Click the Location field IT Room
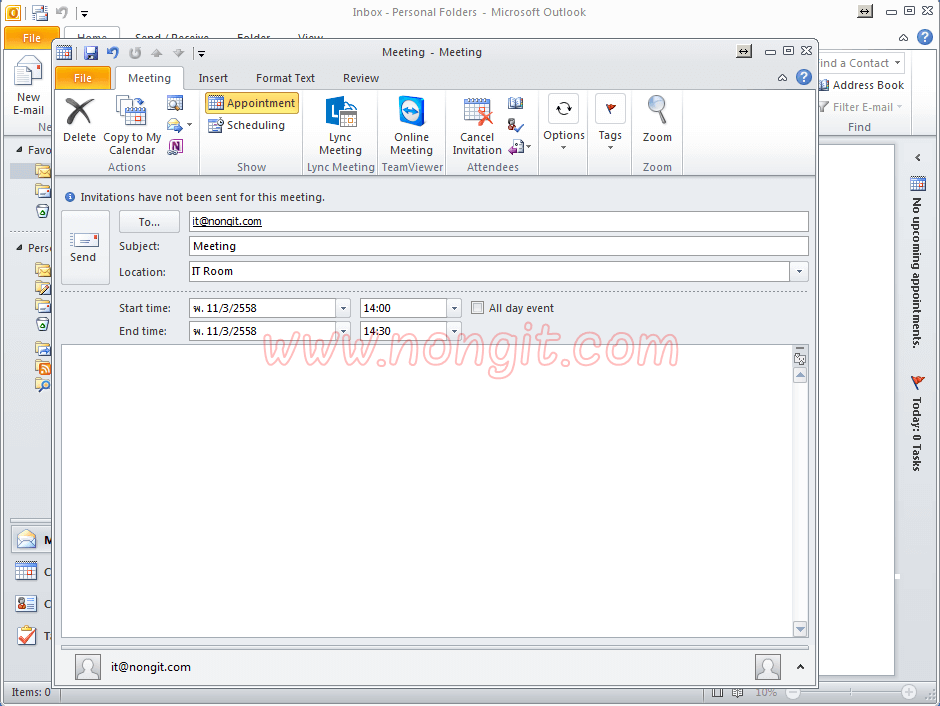Image resolution: width=940 pixels, height=706 pixels. (x=489, y=271)
